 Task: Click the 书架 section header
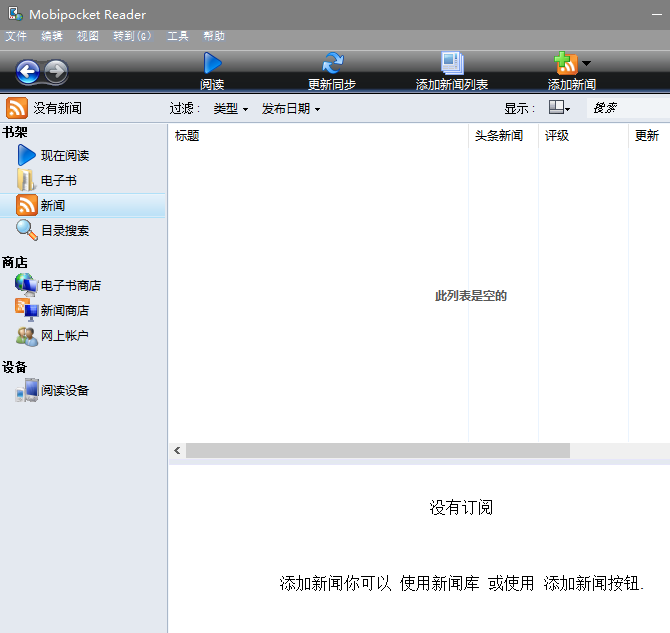point(15,132)
